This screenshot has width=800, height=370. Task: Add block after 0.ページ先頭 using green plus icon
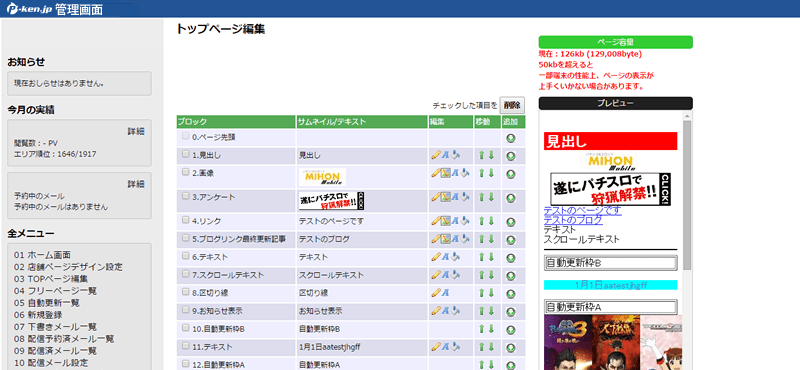[511, 138]
